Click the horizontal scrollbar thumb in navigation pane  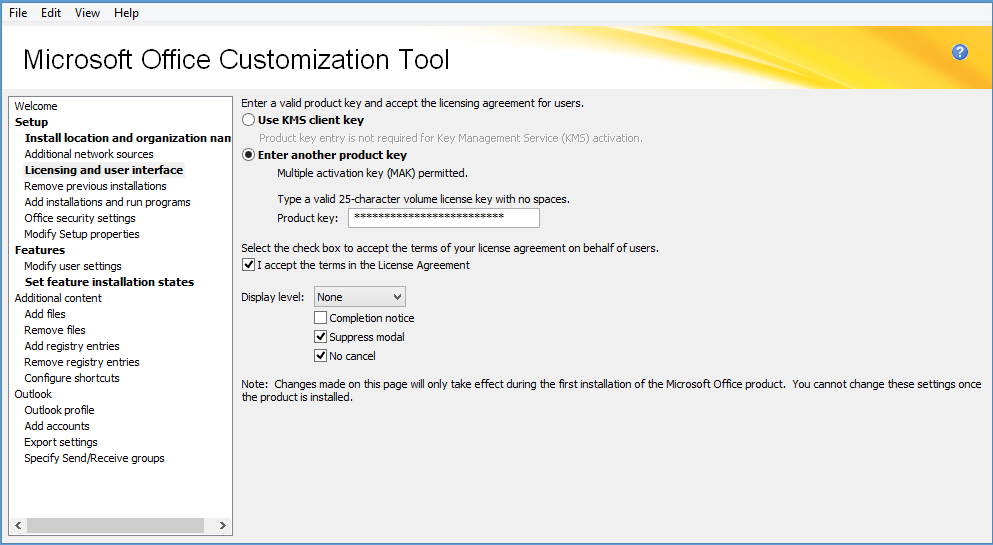115,525
